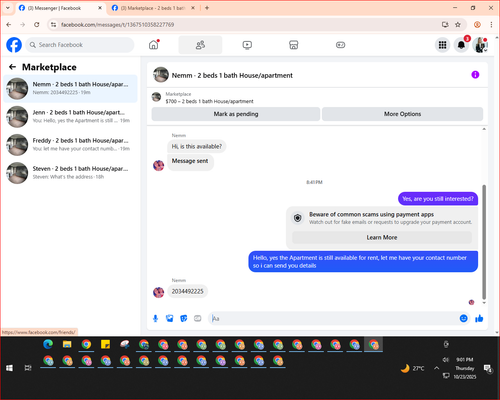Screen dimensions: 500x400
Task: Open the Chrome three-dot menu
Action: click(x=491, y=24)
